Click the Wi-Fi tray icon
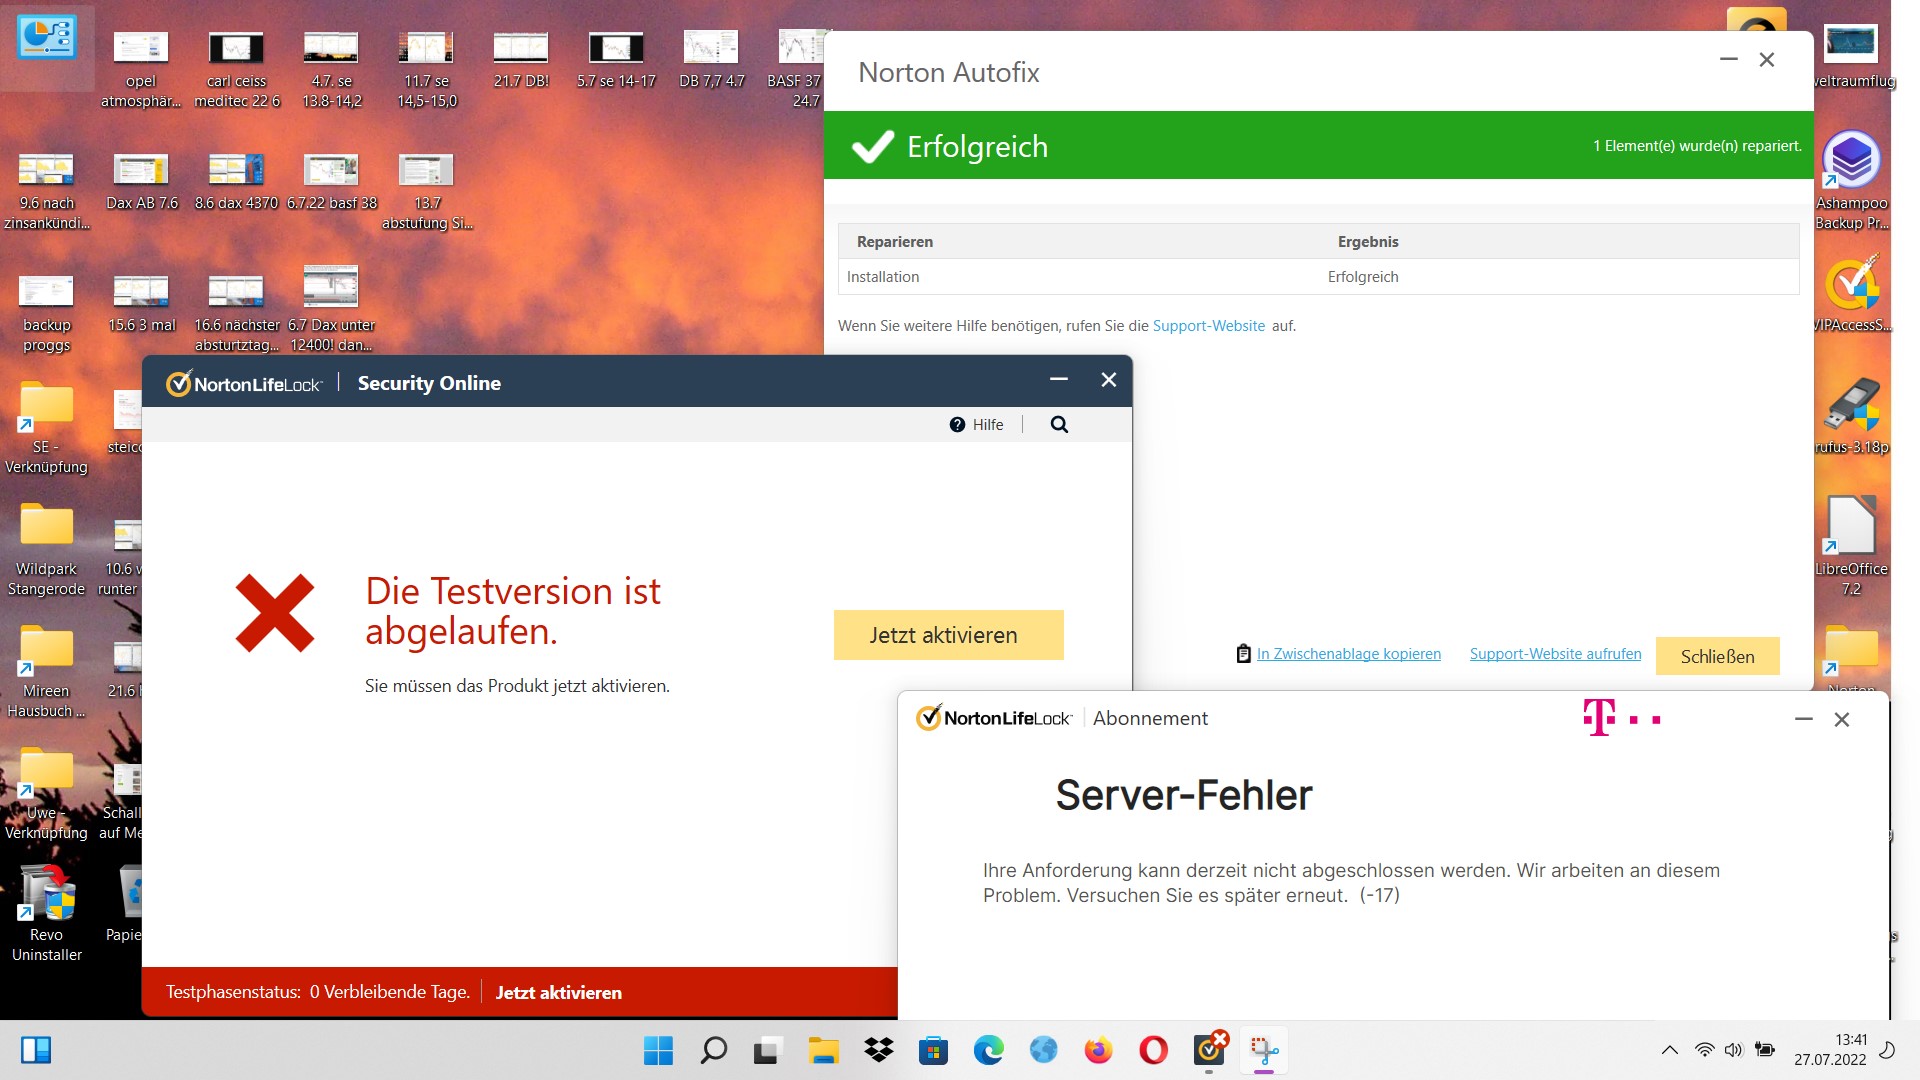The image size is (1920, 1080). pos(1704,1051)
